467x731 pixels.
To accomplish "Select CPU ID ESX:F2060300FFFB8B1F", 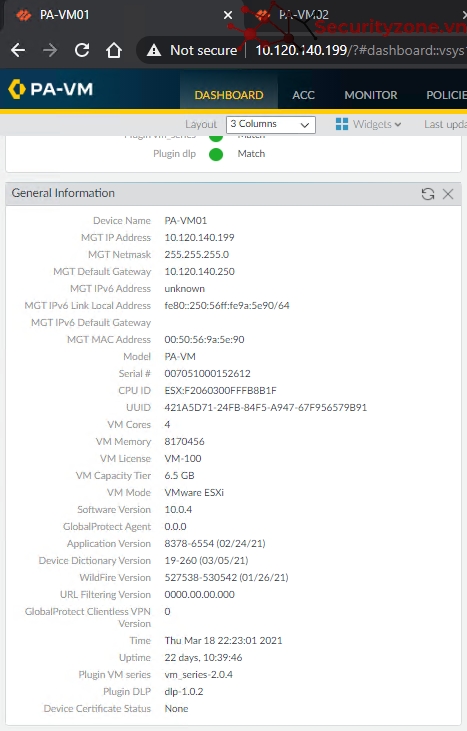I will pos(220,391).
